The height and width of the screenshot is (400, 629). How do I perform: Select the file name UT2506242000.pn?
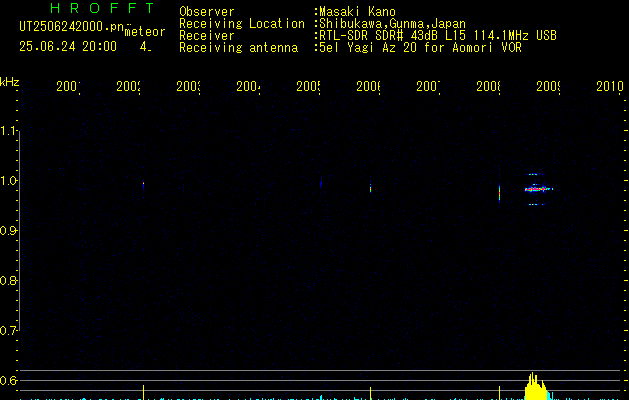(x=72, y=27)
